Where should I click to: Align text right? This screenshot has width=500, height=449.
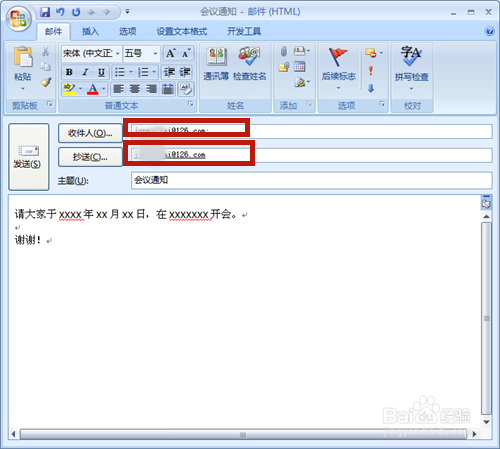tap(151, 89)
